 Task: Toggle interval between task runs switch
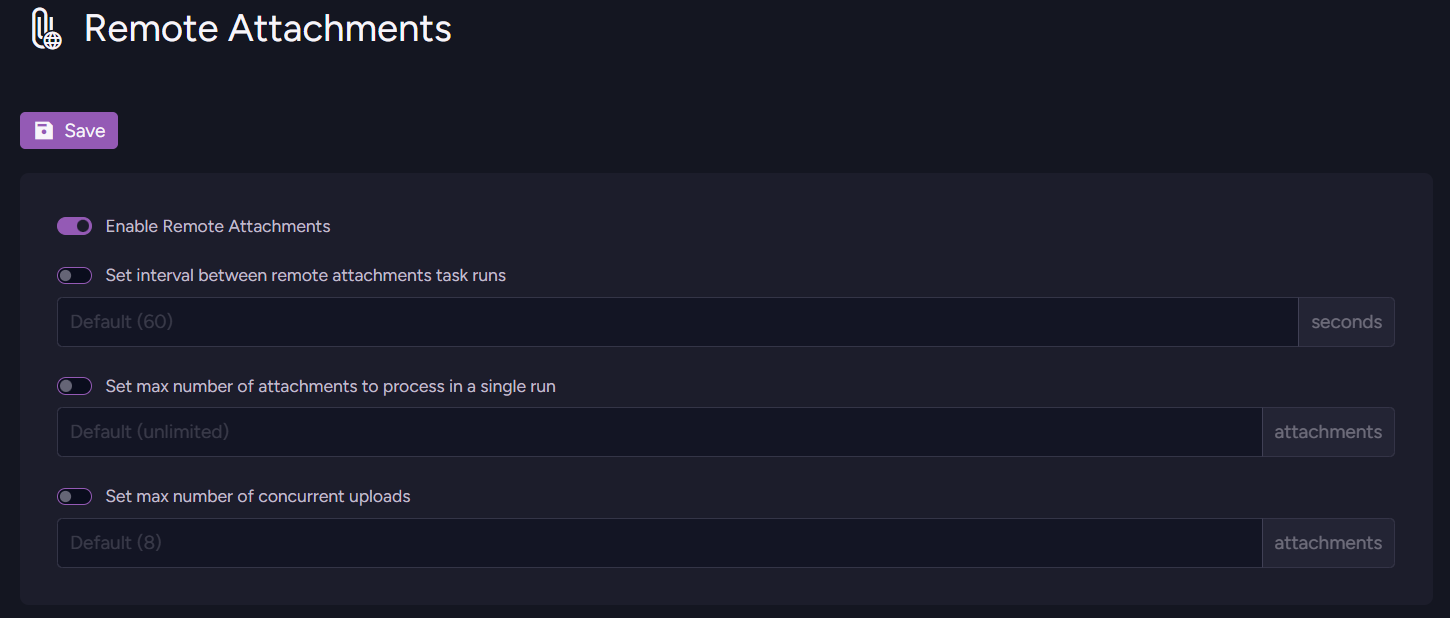(x=75, y=275)
